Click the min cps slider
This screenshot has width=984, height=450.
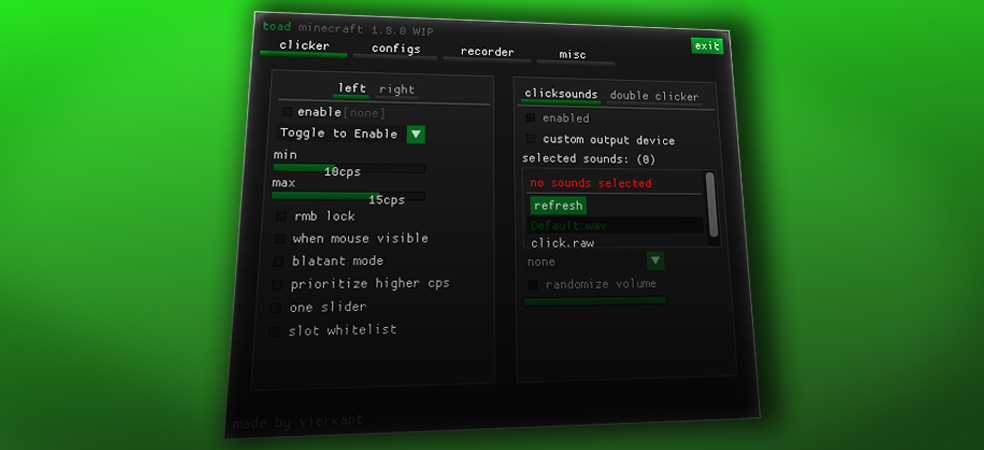[348, 168]
